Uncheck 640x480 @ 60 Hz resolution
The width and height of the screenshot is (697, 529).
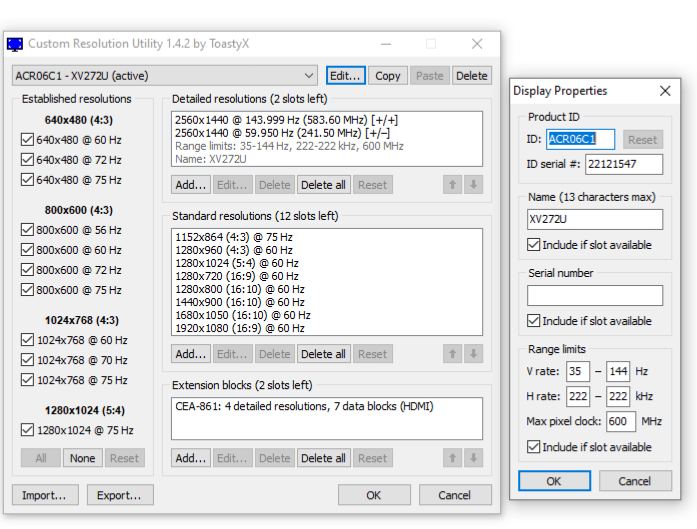[27, 140]
